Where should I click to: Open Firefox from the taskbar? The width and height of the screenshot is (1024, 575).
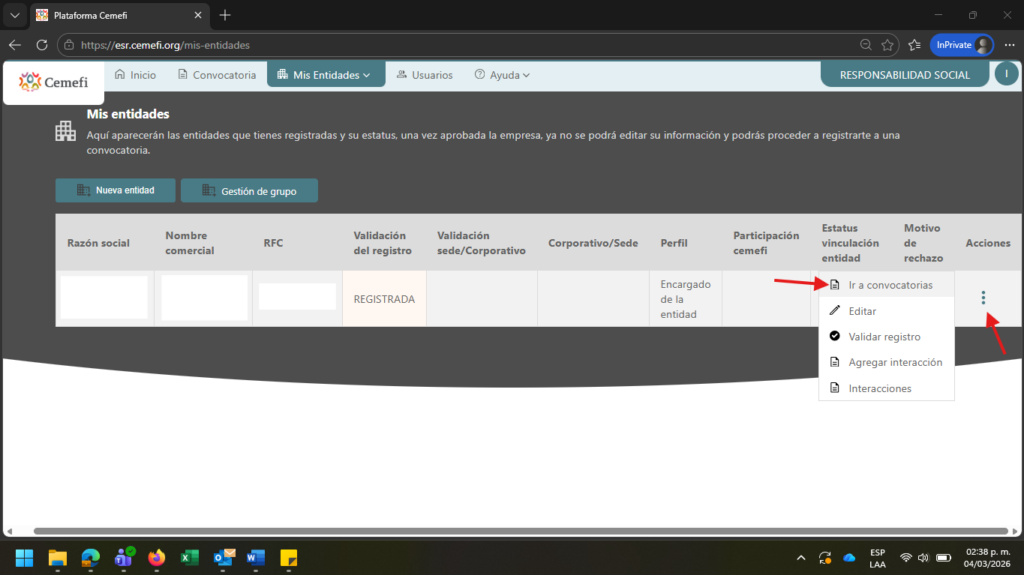coord(156,557)
